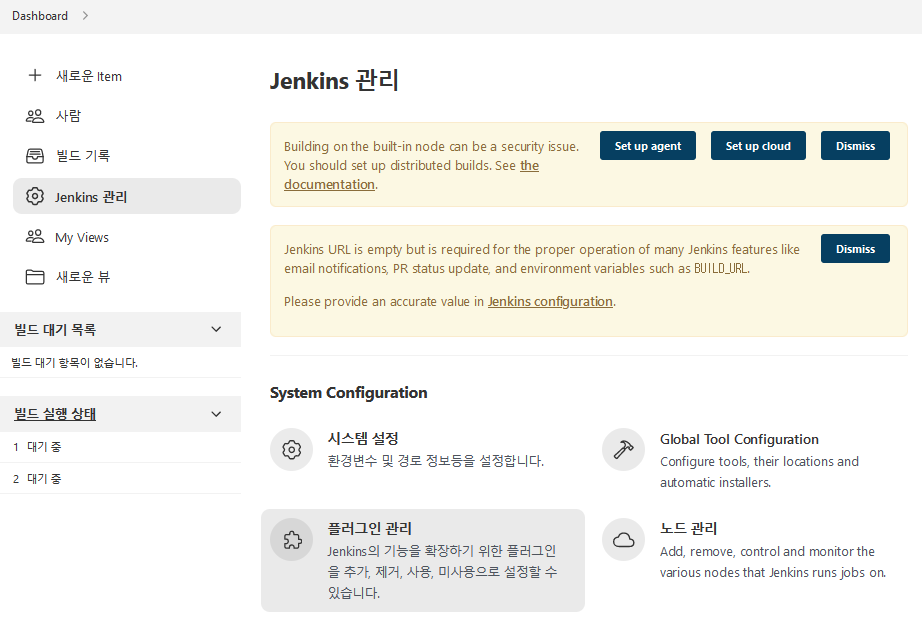
Task: Click the breadcrumb arrow after Dashboard
Action: pyautogui.click(x=85, y=16)
